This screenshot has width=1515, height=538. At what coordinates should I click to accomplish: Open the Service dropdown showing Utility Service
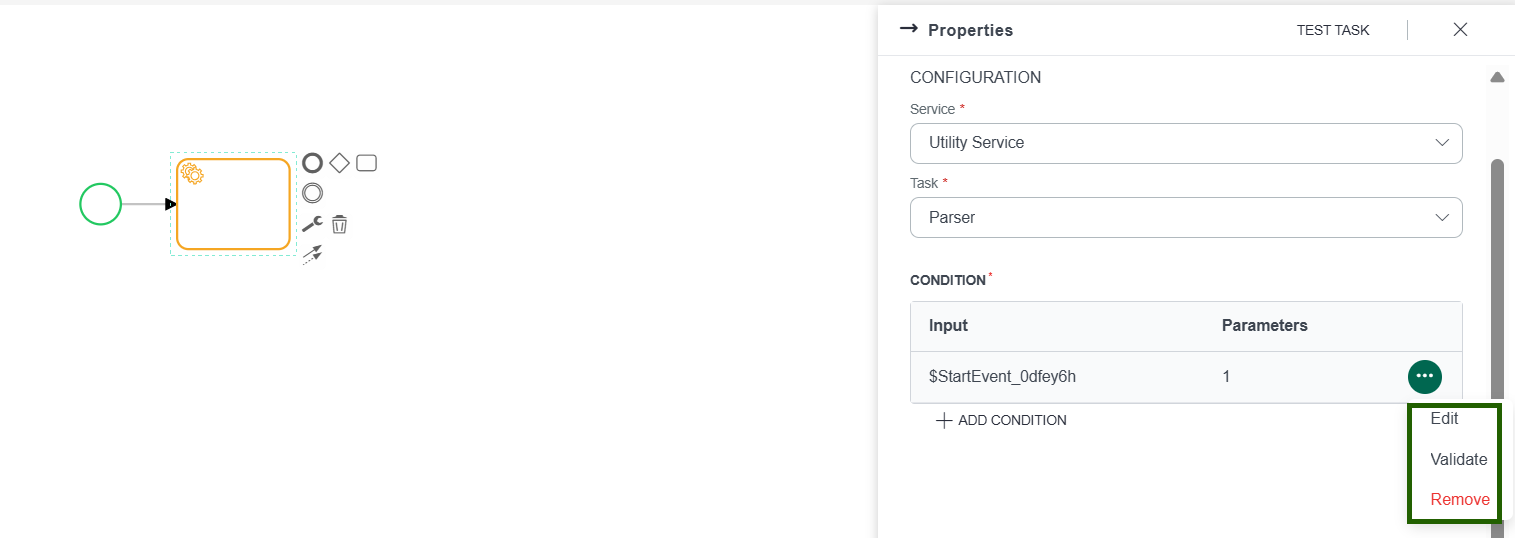tap(1186, 143)
